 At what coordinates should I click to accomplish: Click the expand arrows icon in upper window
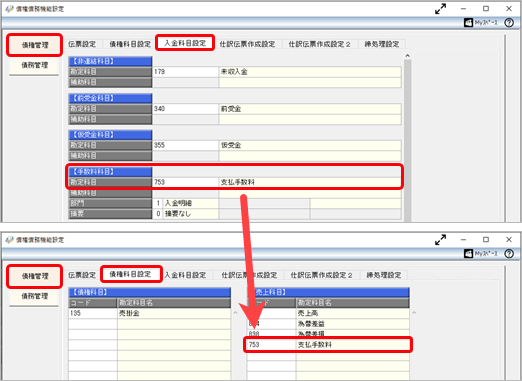click(x=440, y=9)
